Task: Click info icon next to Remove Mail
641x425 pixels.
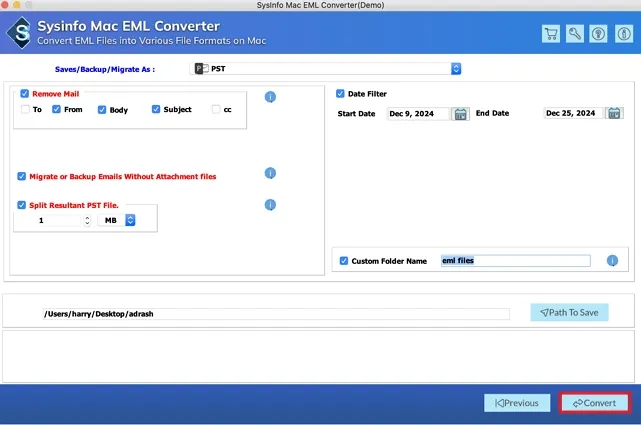Action: [x=270, y=97]
